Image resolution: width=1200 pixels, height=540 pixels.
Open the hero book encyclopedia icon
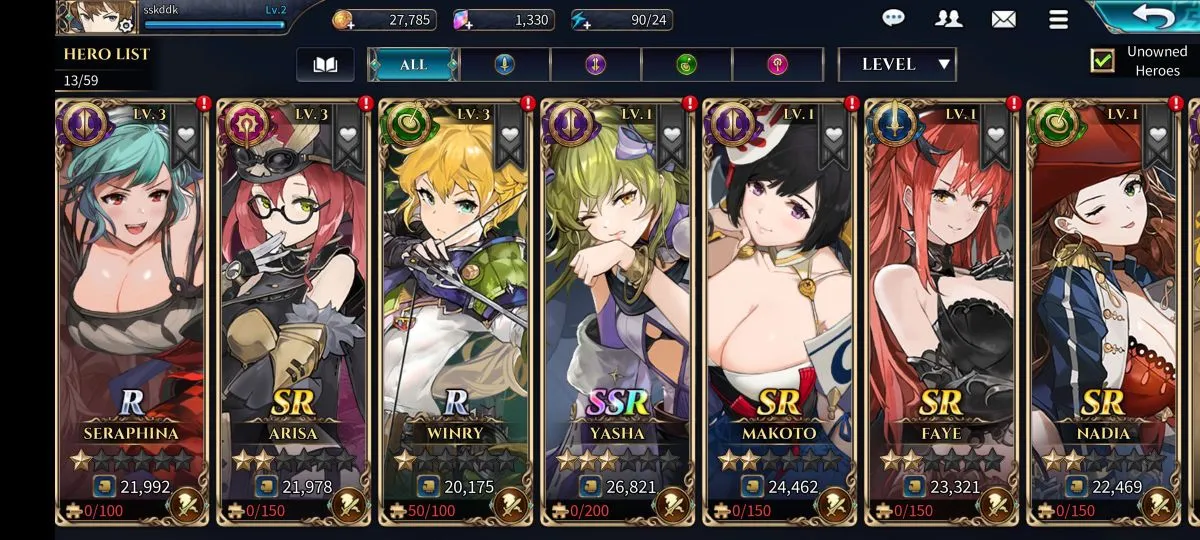tap(326, 64)
